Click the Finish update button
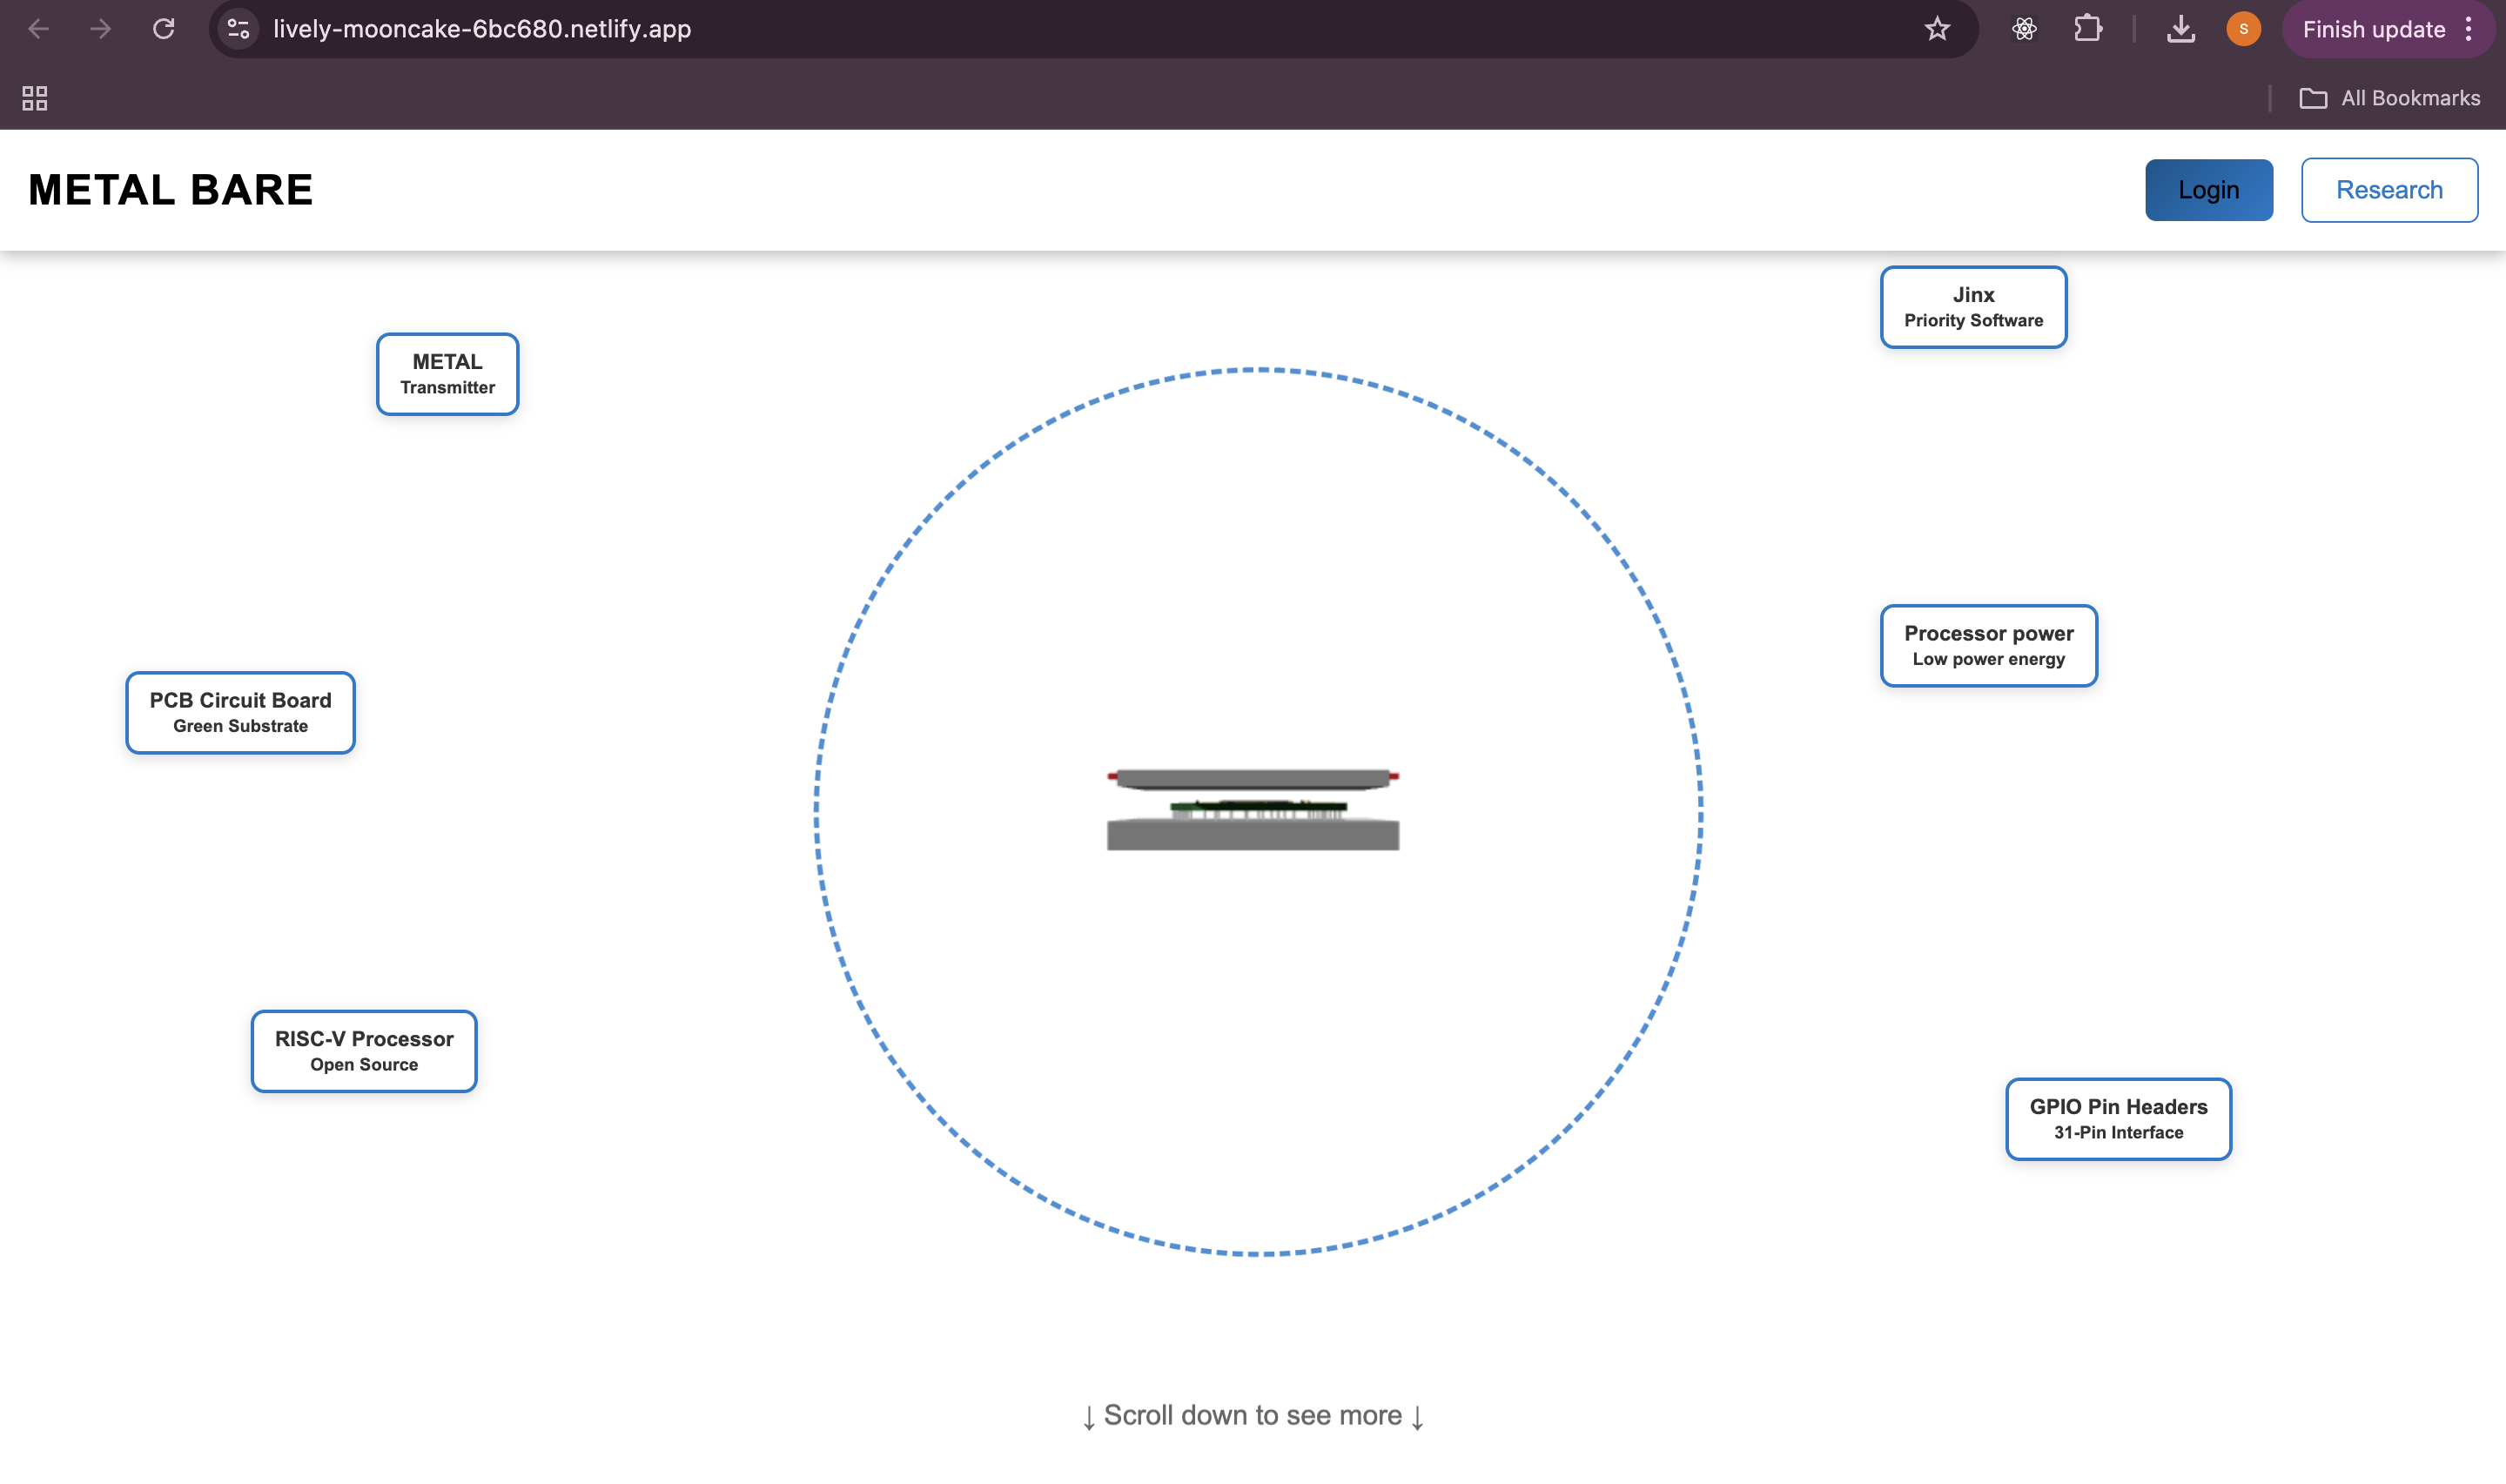Image resolution: width=2506 pixels, height=1484 pixels. 2373,29
